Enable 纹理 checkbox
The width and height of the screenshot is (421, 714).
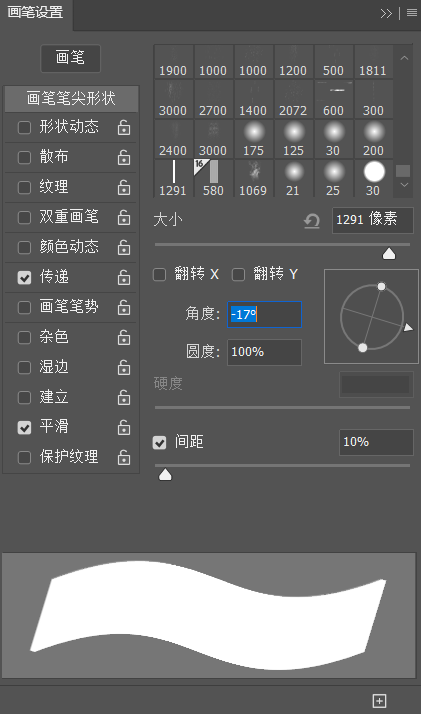[x=24, y=187]
